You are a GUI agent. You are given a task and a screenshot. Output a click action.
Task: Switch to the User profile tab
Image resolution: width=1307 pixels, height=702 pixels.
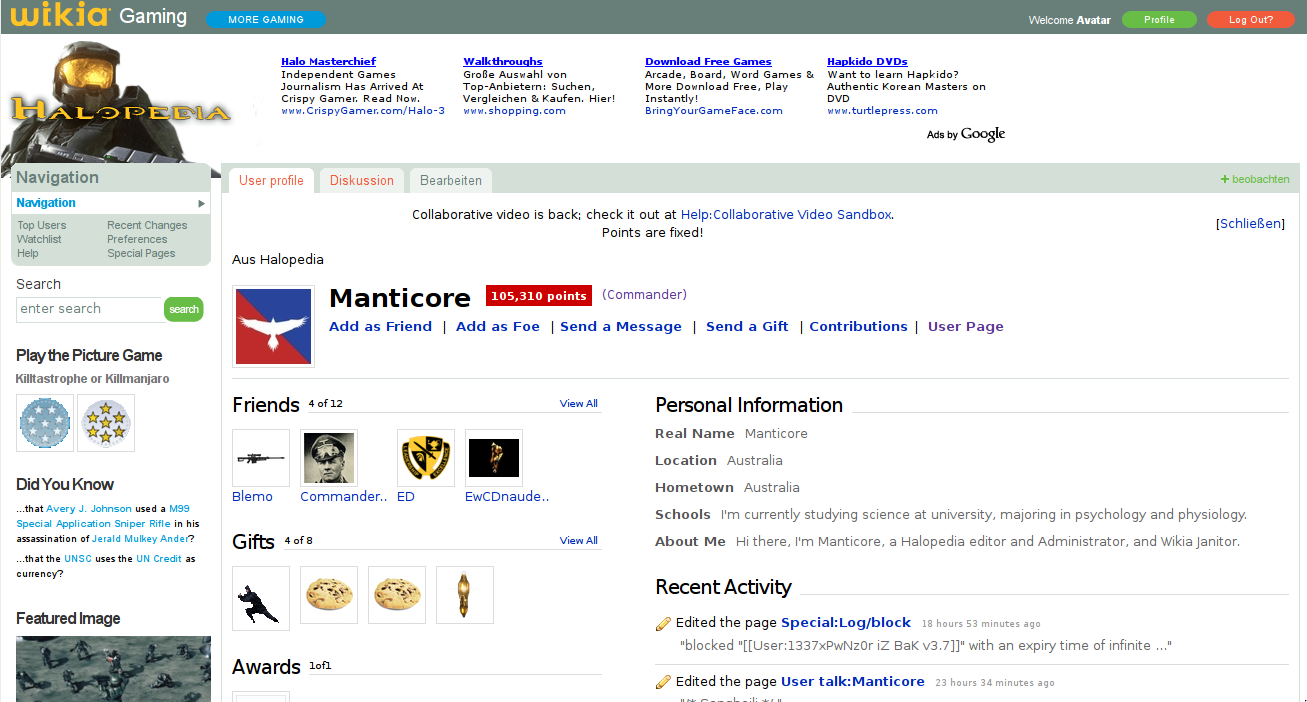click(271, 181)
